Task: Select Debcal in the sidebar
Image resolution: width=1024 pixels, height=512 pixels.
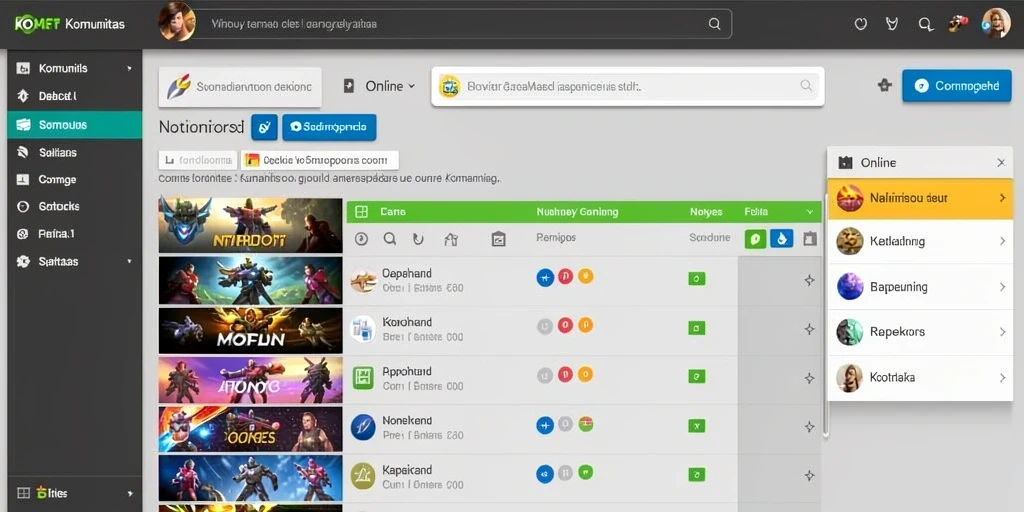Action: (74, 96)
